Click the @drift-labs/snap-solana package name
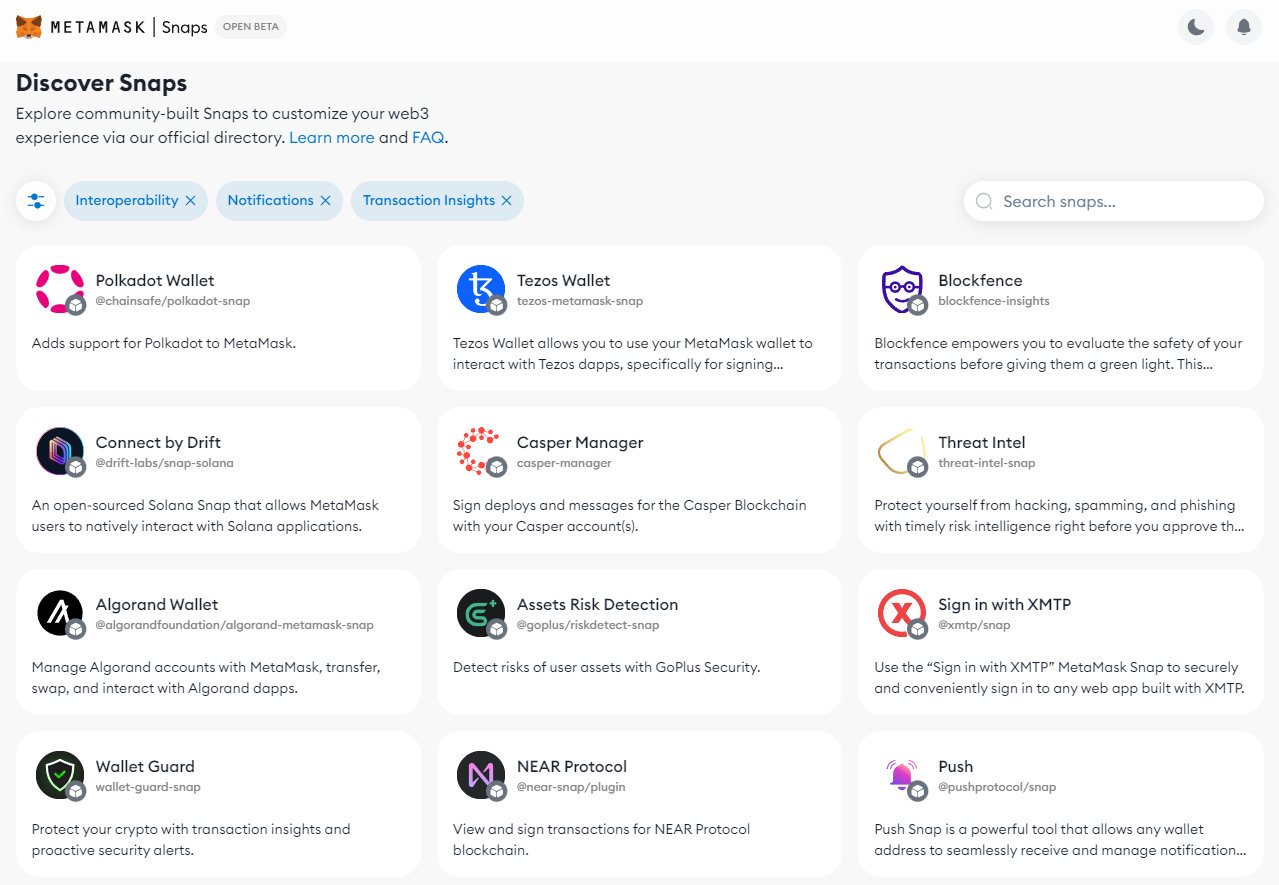 point(165,463)
